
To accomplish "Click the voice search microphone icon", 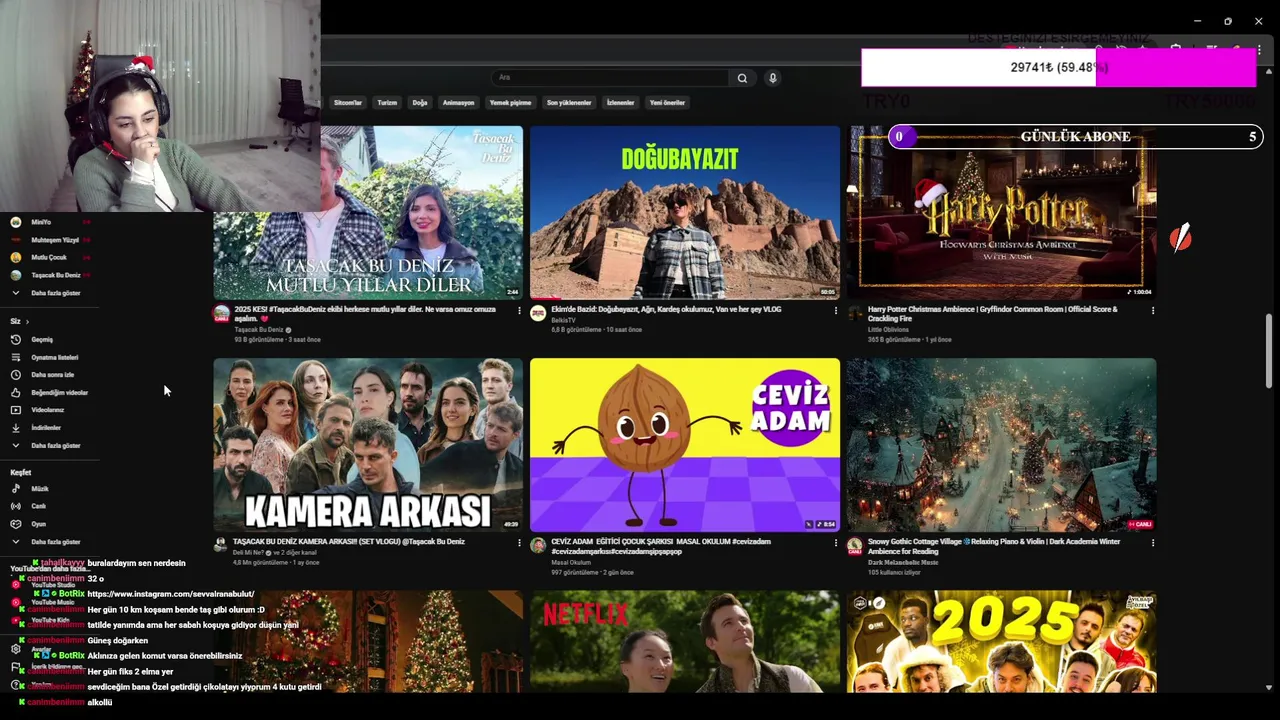I will point(772,78).
